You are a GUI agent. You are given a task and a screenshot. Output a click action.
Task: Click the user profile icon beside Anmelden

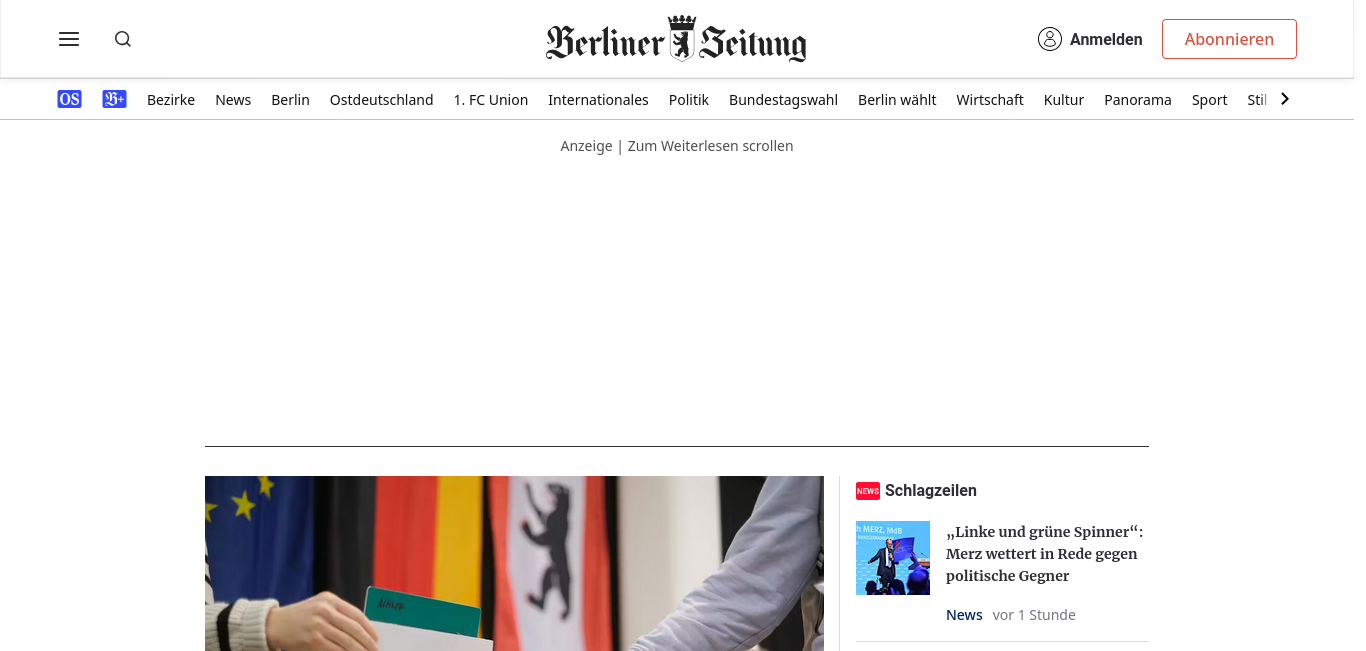1049,39
